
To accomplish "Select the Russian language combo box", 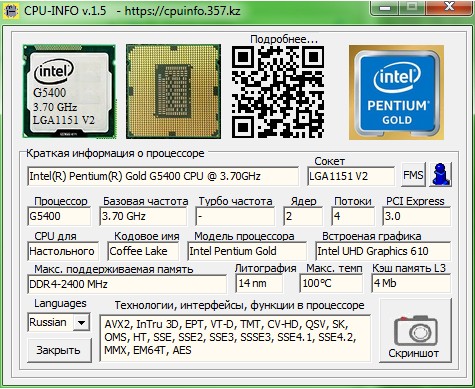I will point(58,322).
